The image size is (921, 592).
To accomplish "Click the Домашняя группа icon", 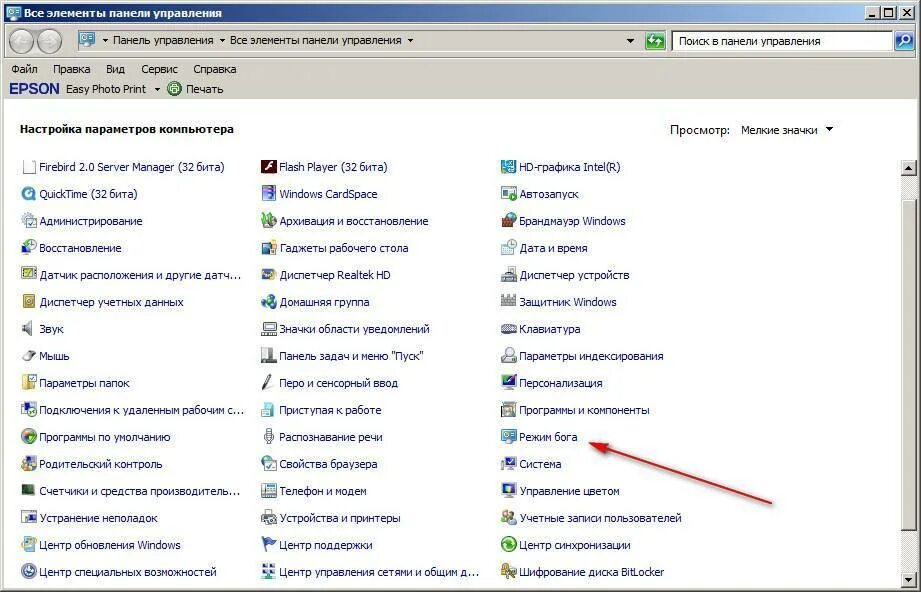I will pyautogui.click(x=268, y=302).
